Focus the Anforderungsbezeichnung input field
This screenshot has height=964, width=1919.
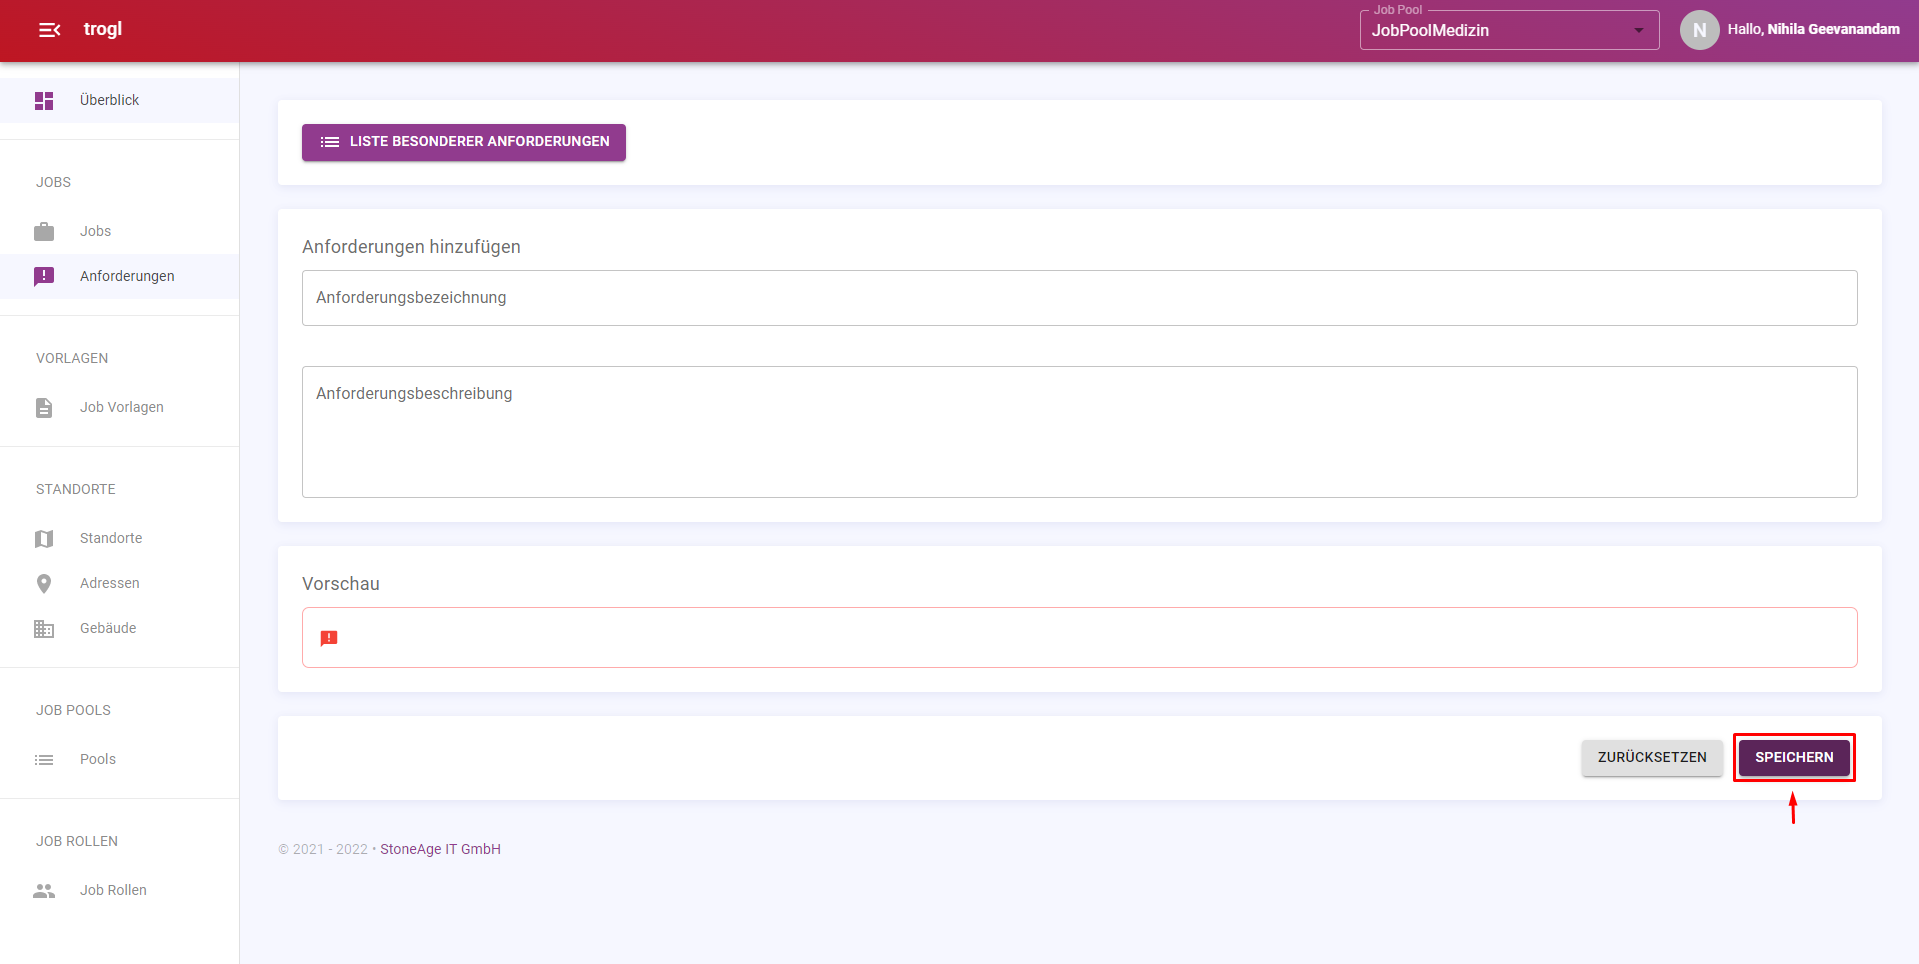pos(1079,298)
